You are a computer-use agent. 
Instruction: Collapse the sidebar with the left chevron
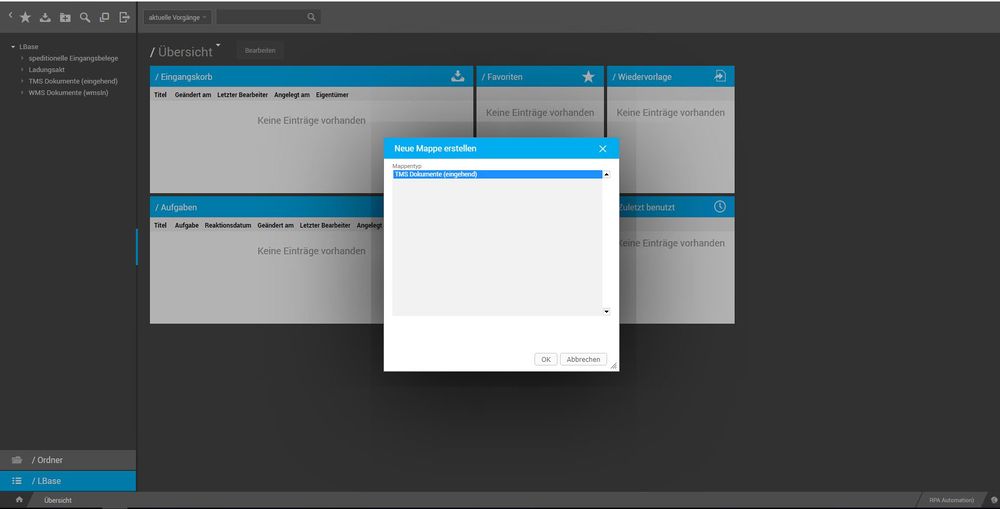pyautogui.click(x=10, y=15)
